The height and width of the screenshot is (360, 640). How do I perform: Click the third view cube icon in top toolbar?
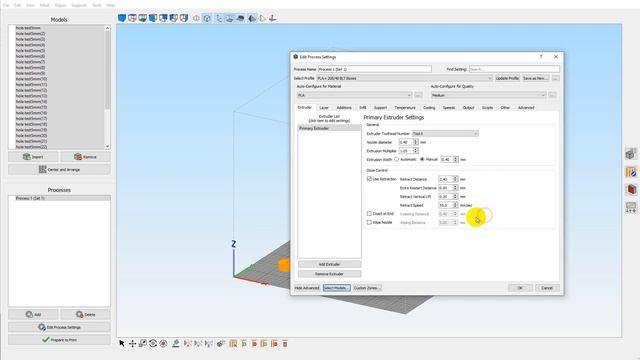[x=142, y=18]
